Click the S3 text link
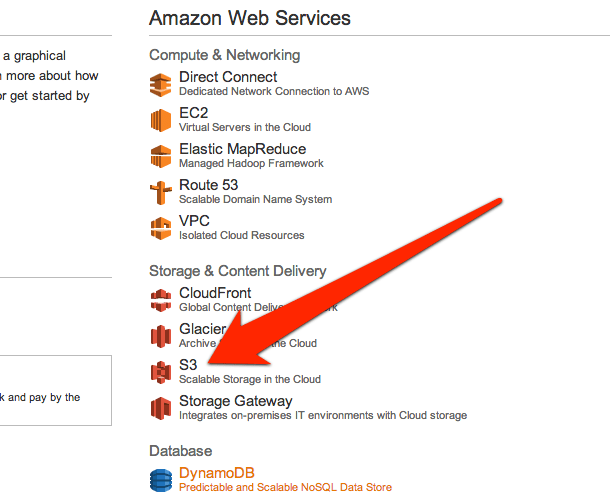 pos(188,365)
